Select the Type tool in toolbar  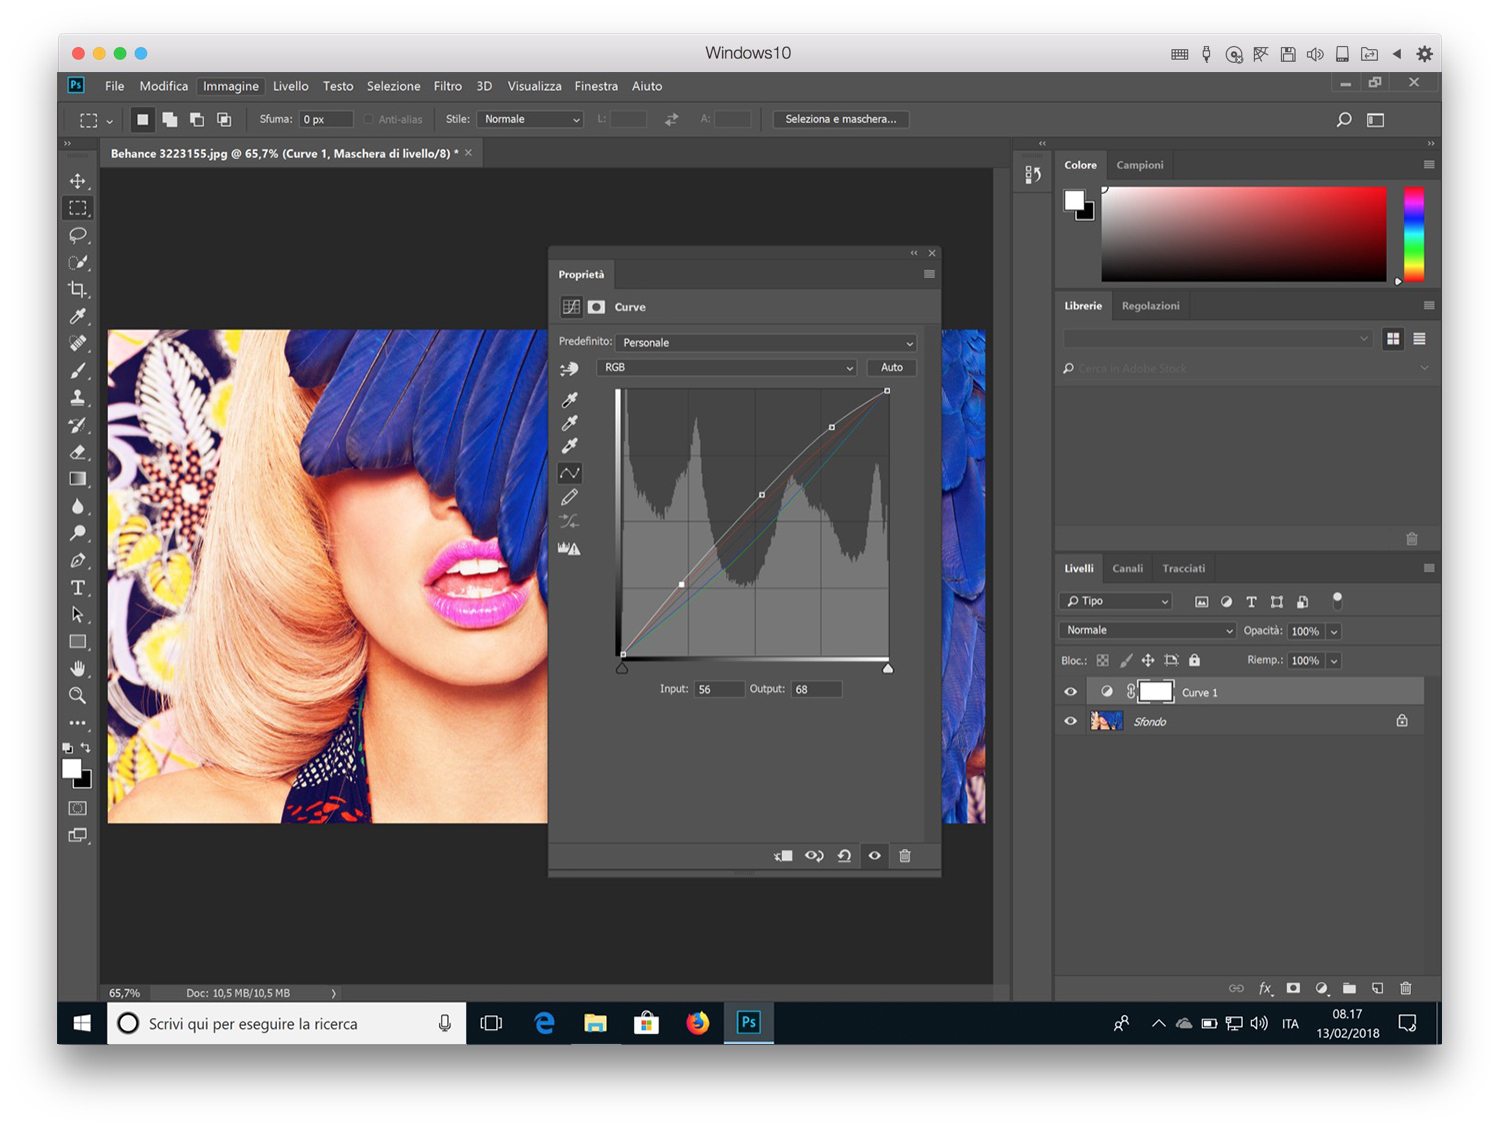coord(77,588)
